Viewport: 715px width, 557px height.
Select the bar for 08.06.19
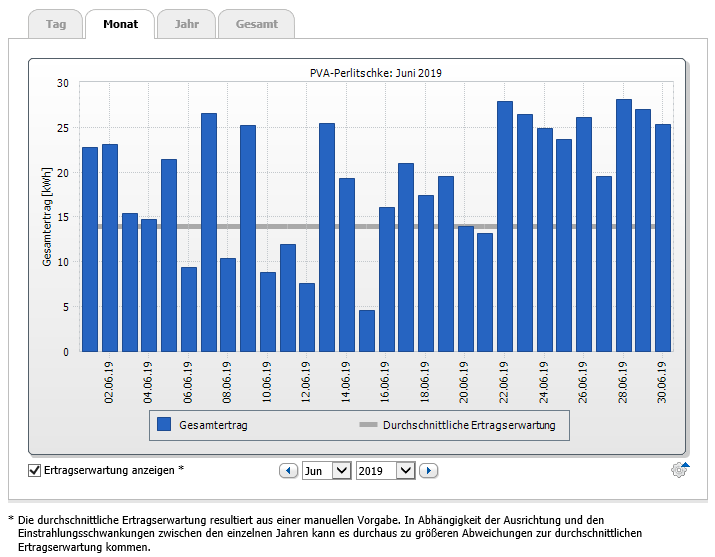228,305
